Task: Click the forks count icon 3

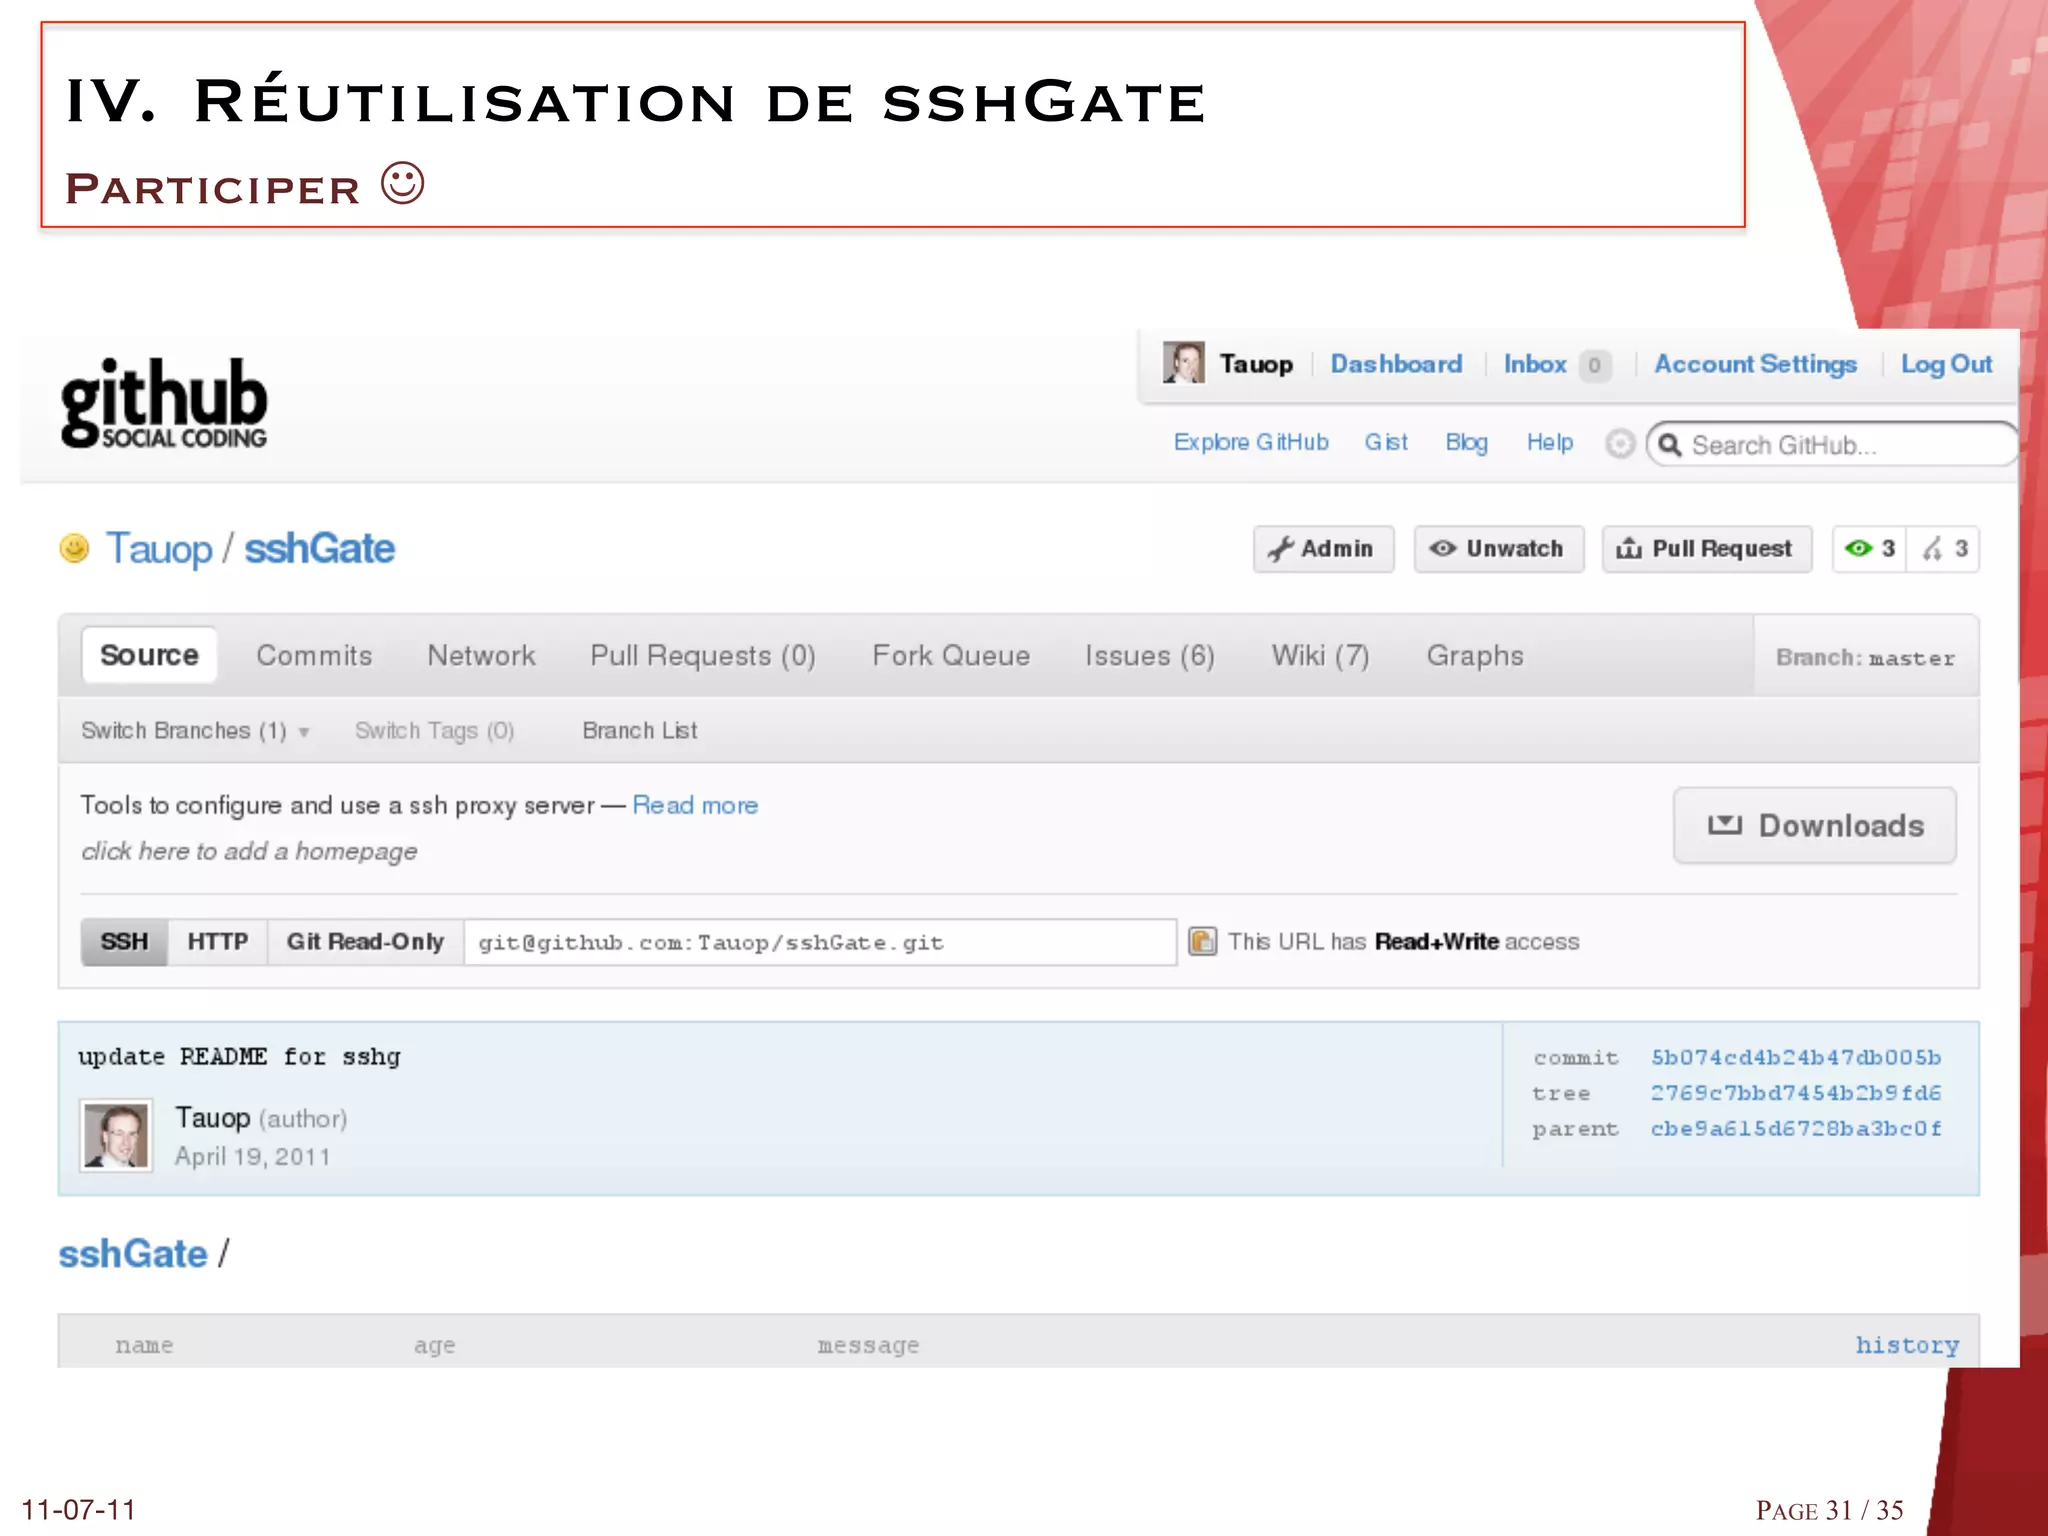Action: click(1944, 549)
